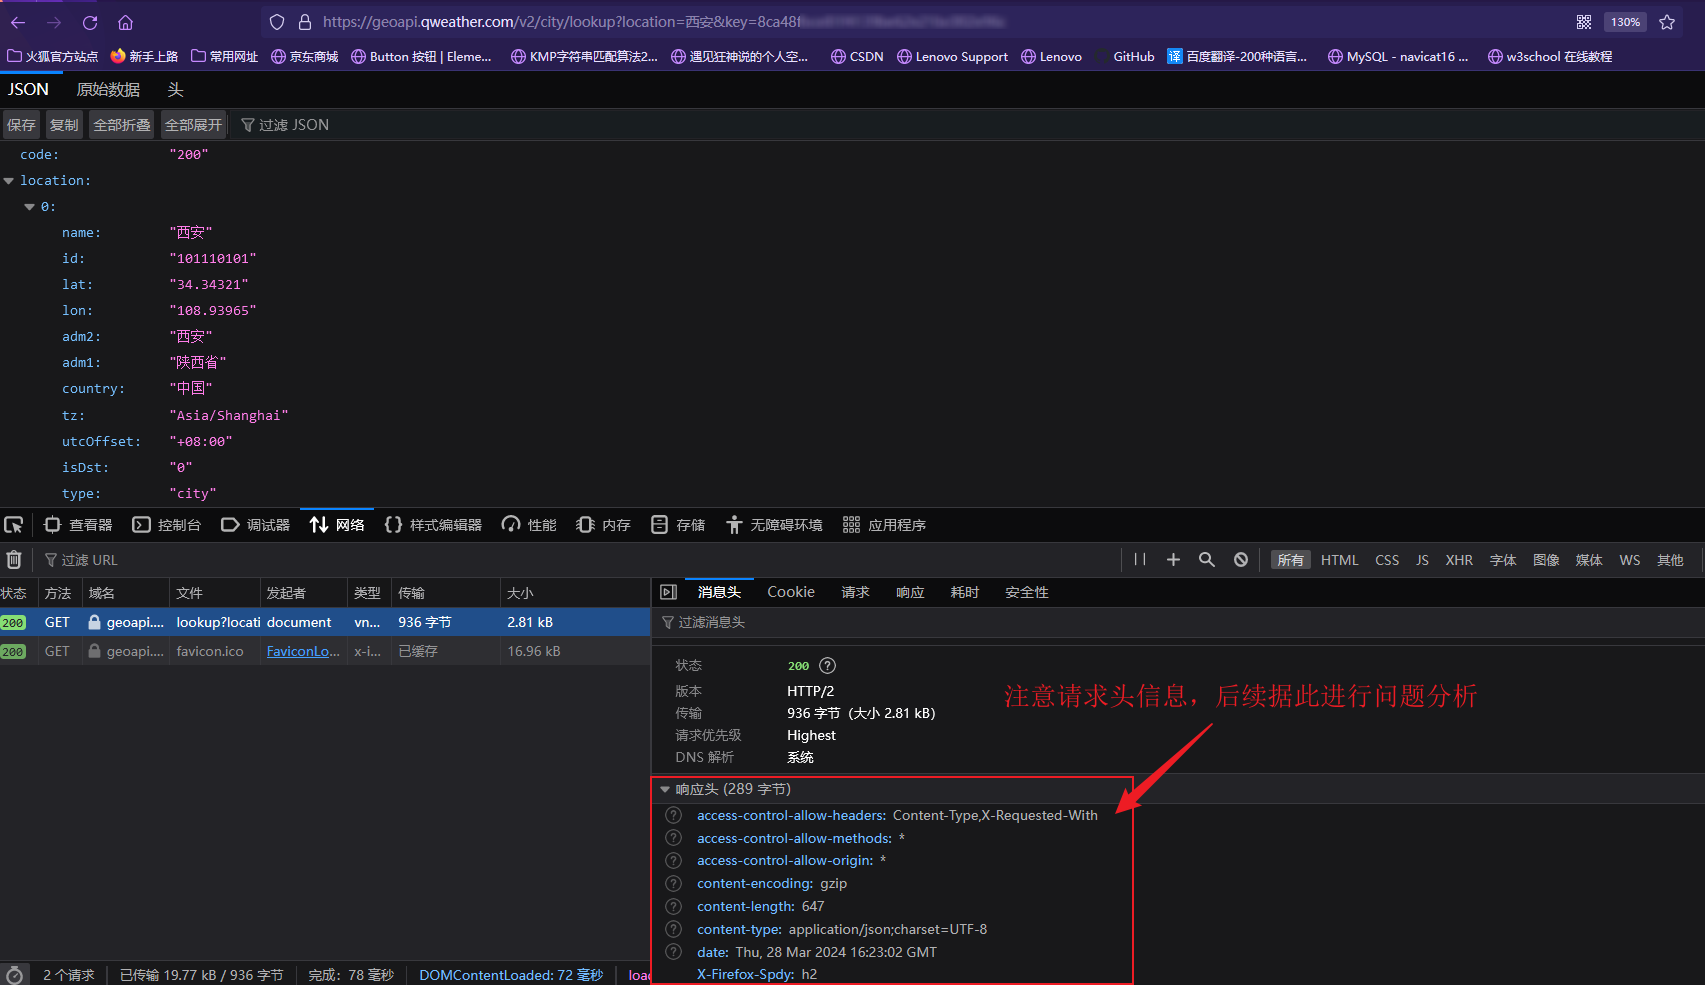Open request blocking icon
The image size is (1705, 985).
(x=1241, y=560)
